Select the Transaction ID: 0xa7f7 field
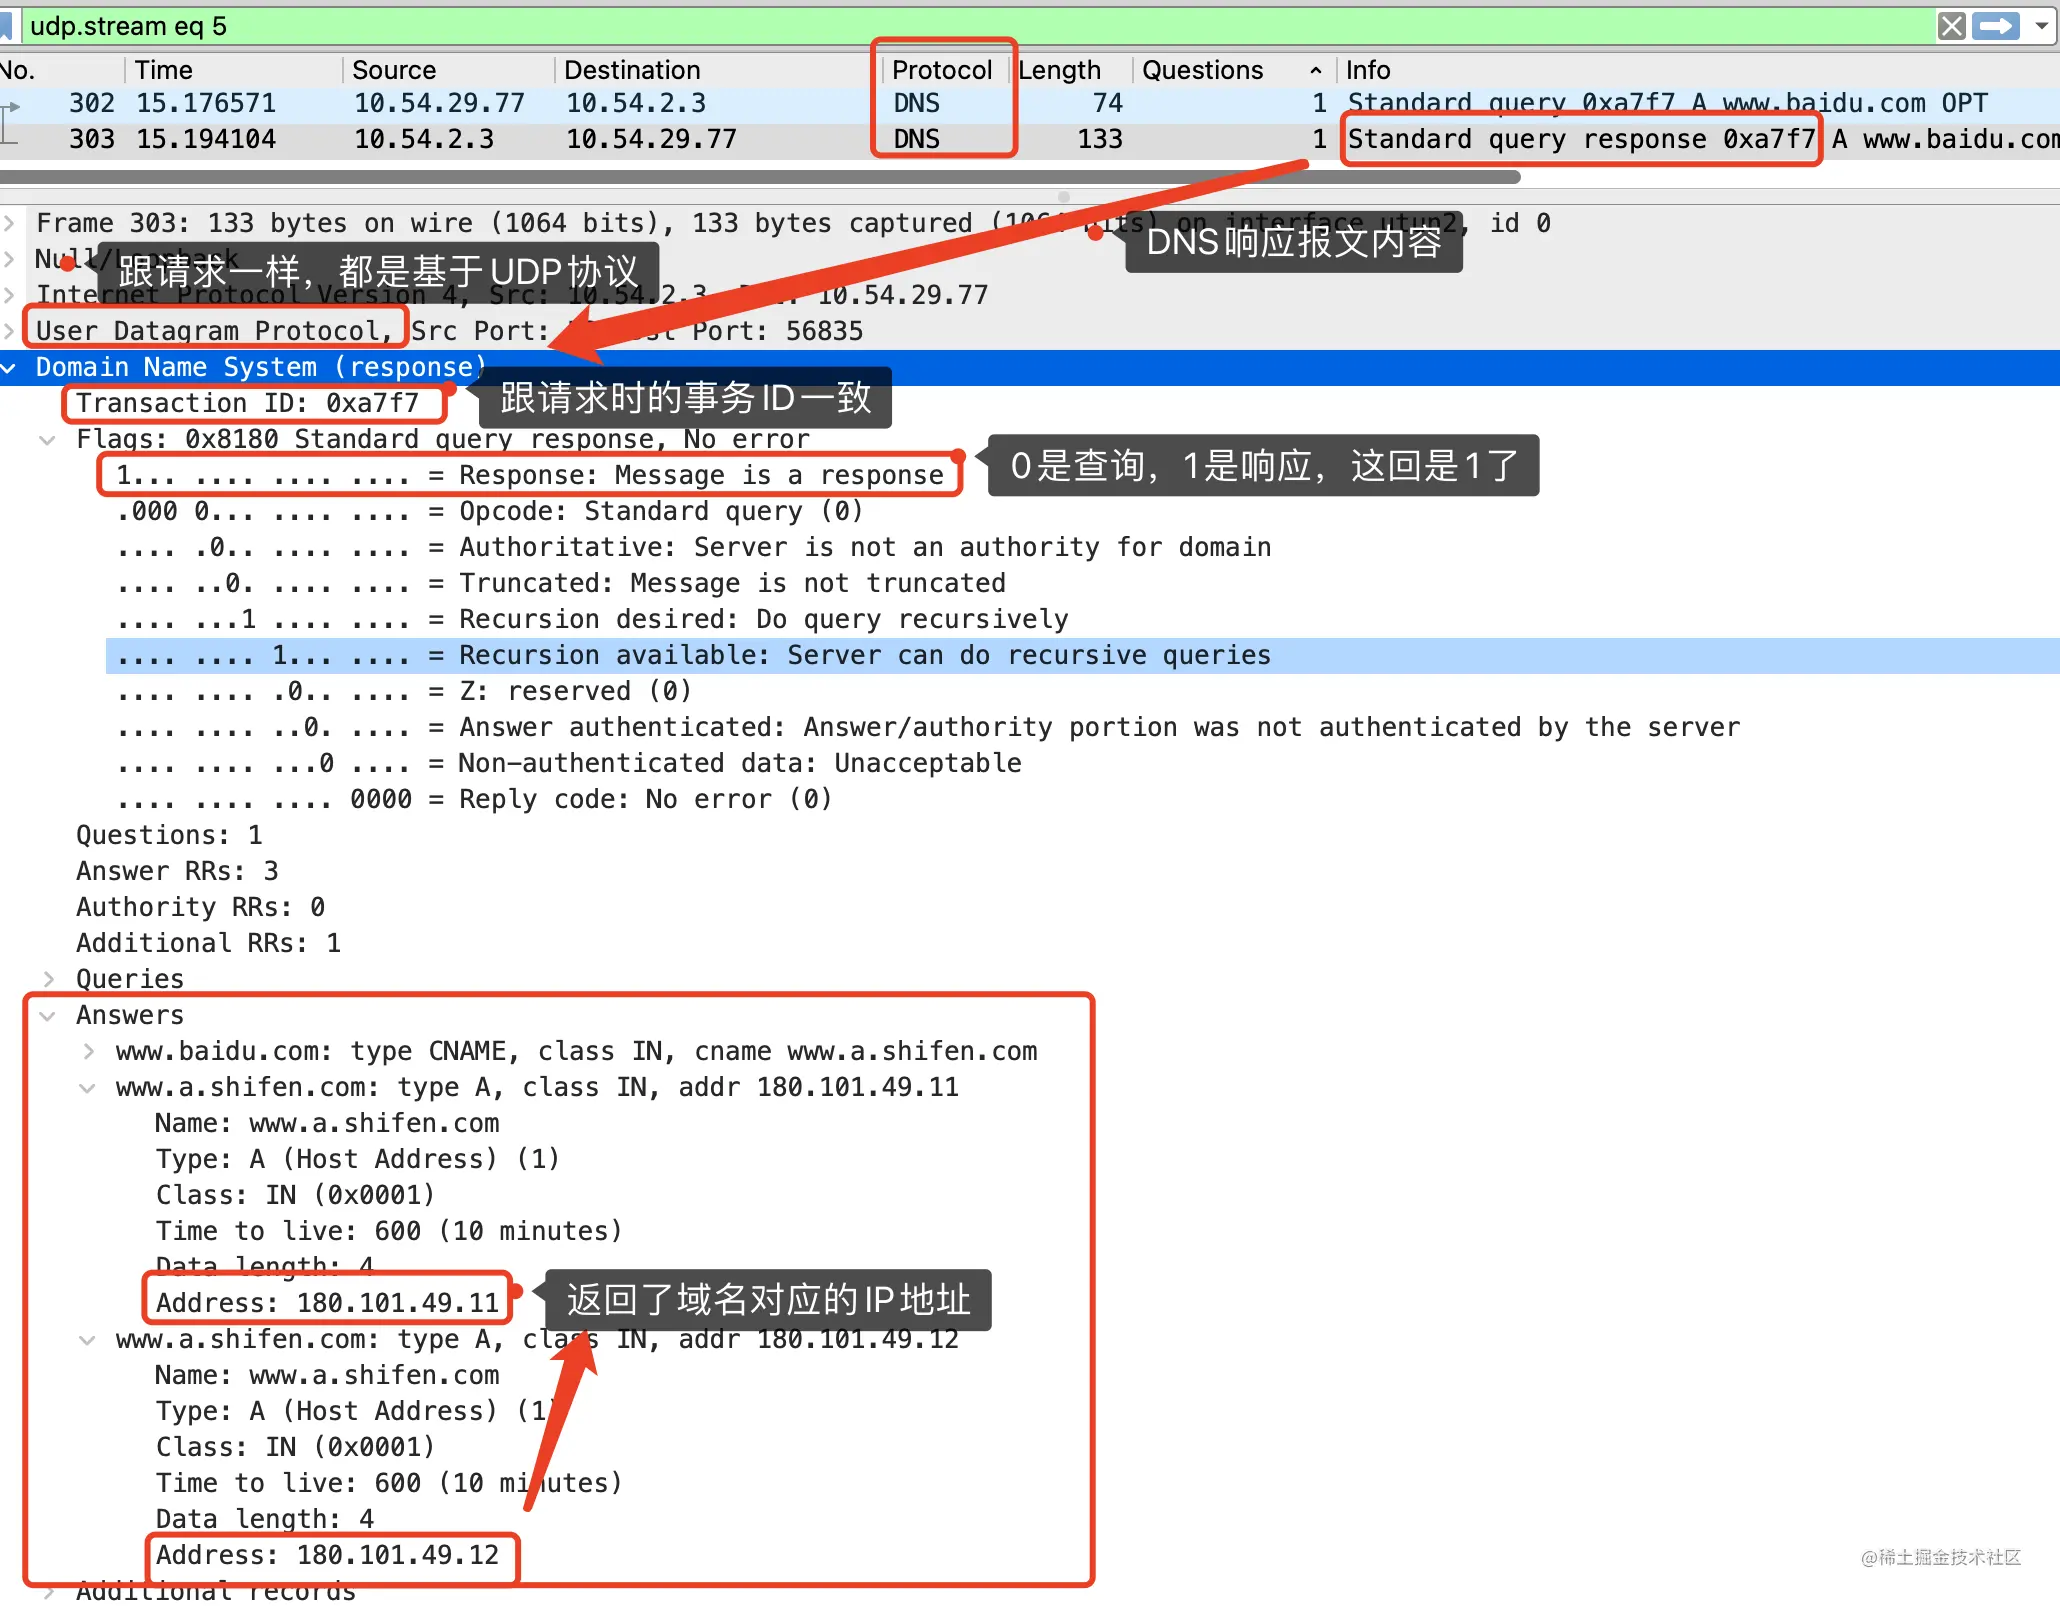 247,403
